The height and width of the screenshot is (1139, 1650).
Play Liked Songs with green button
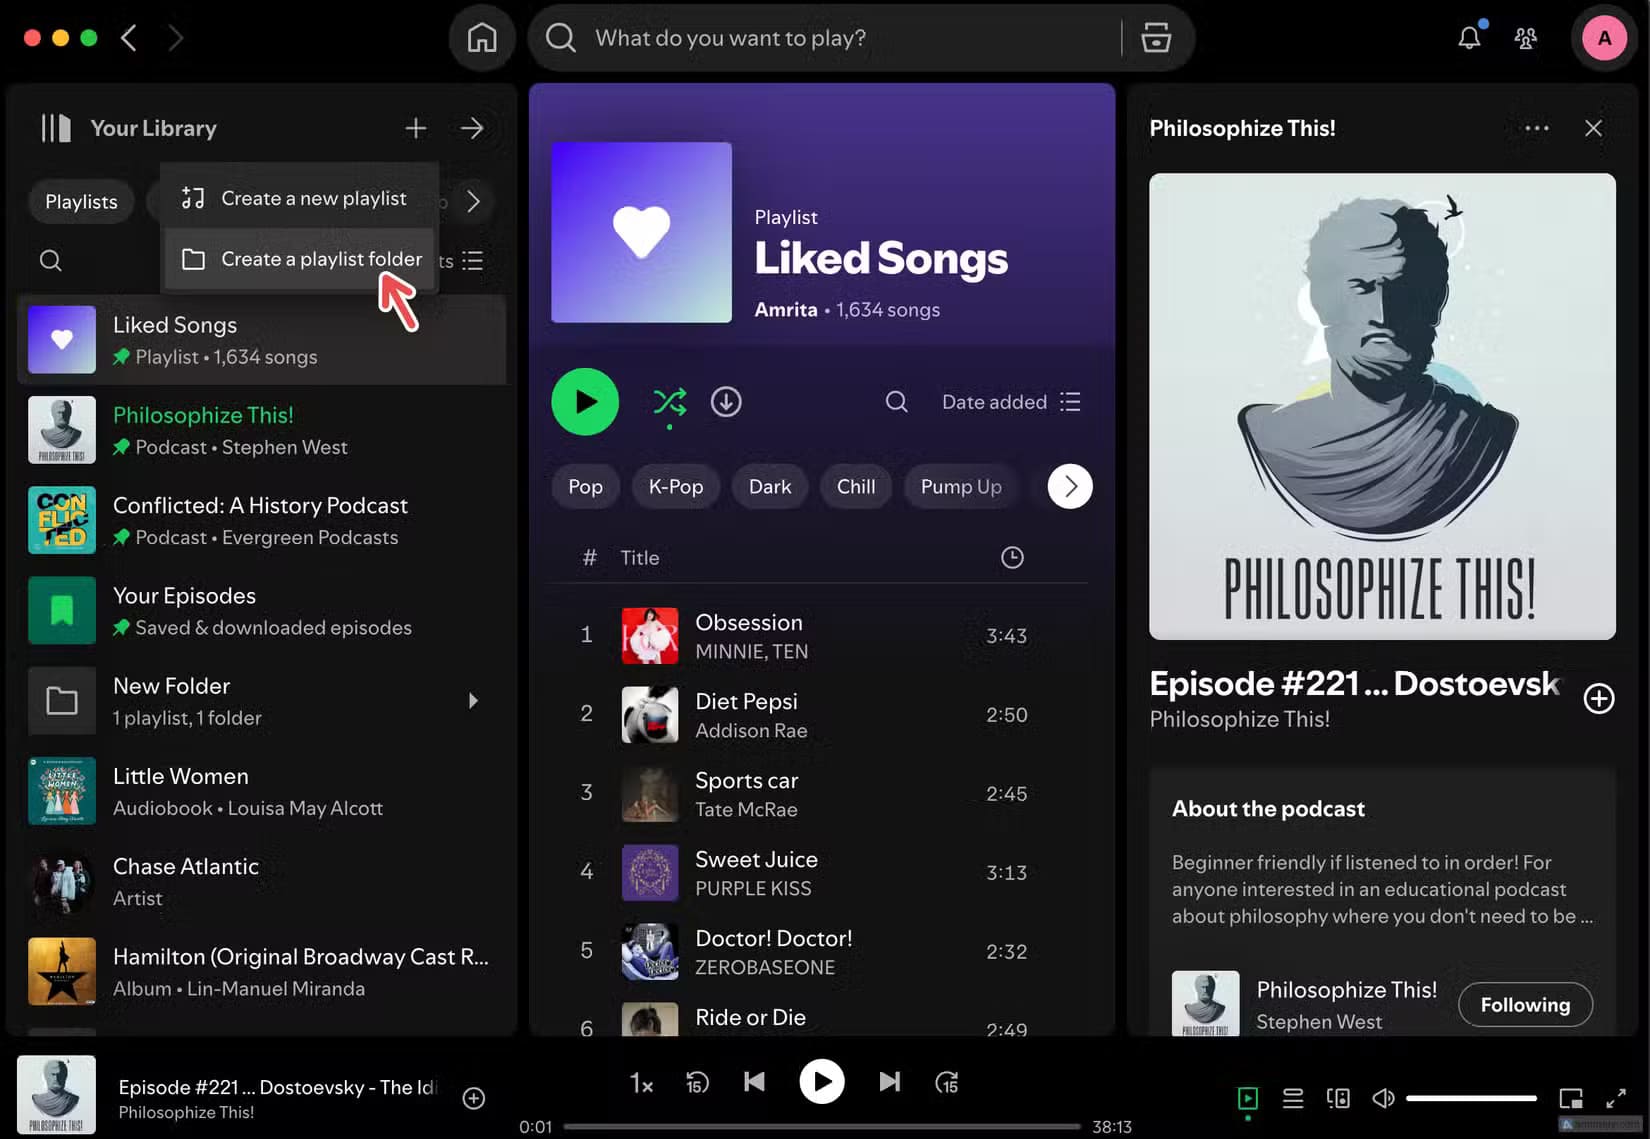coord(585,402)
